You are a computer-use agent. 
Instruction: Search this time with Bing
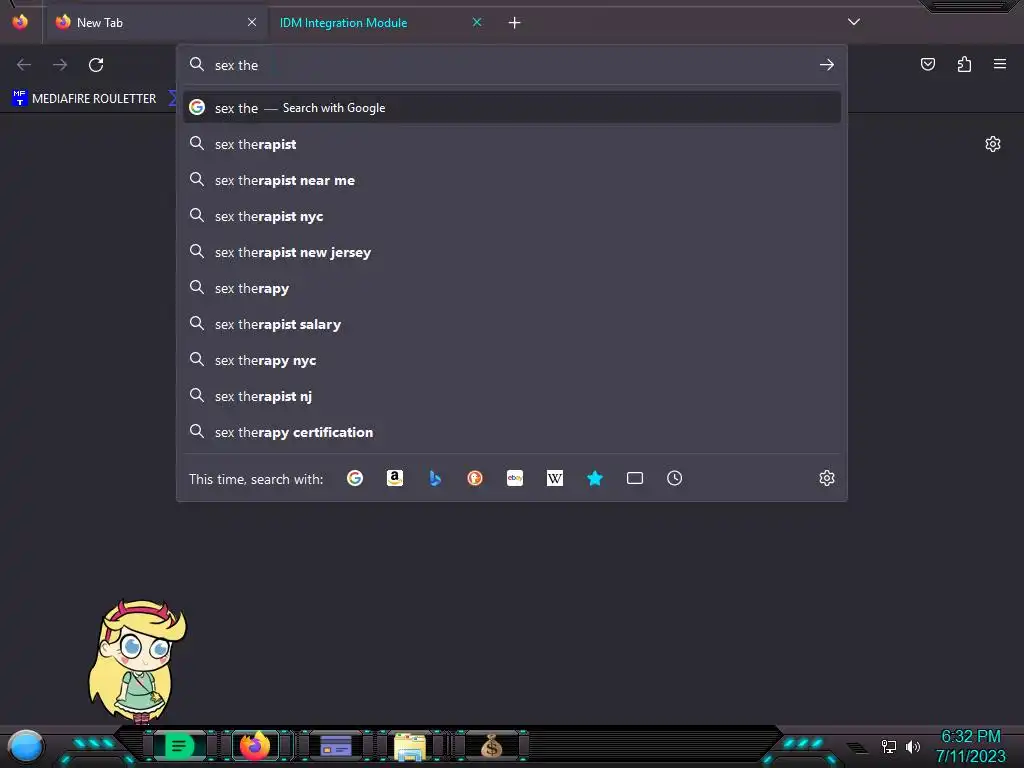click(435, 479)
